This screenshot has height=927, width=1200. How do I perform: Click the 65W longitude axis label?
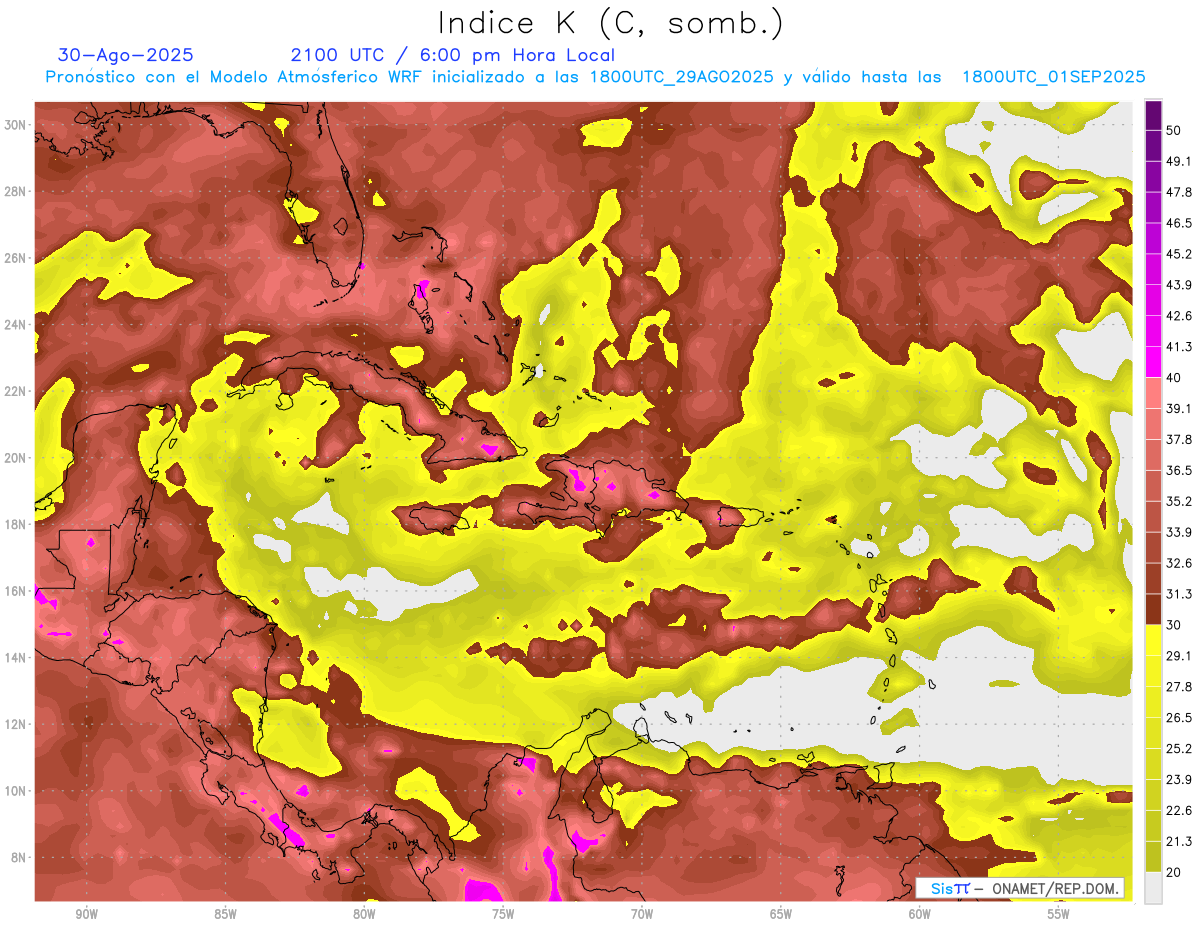point(781,915)
